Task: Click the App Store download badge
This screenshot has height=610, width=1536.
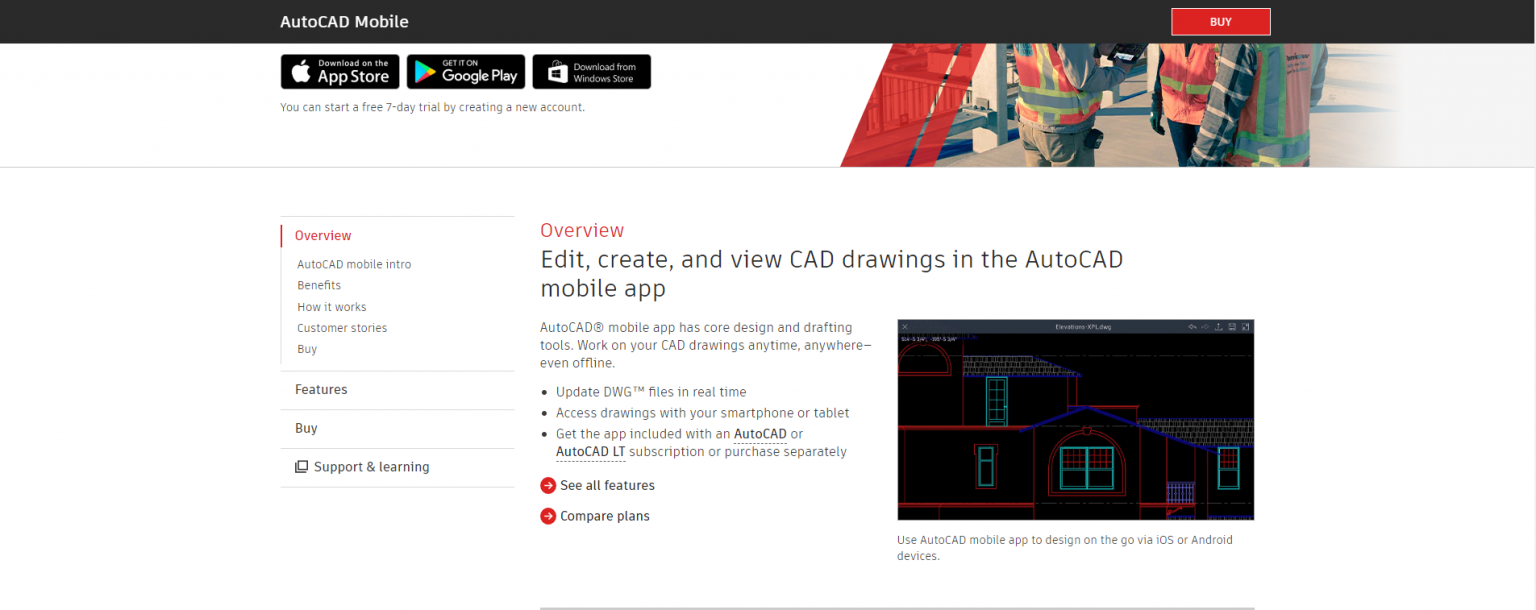Action: click(340, 72)
